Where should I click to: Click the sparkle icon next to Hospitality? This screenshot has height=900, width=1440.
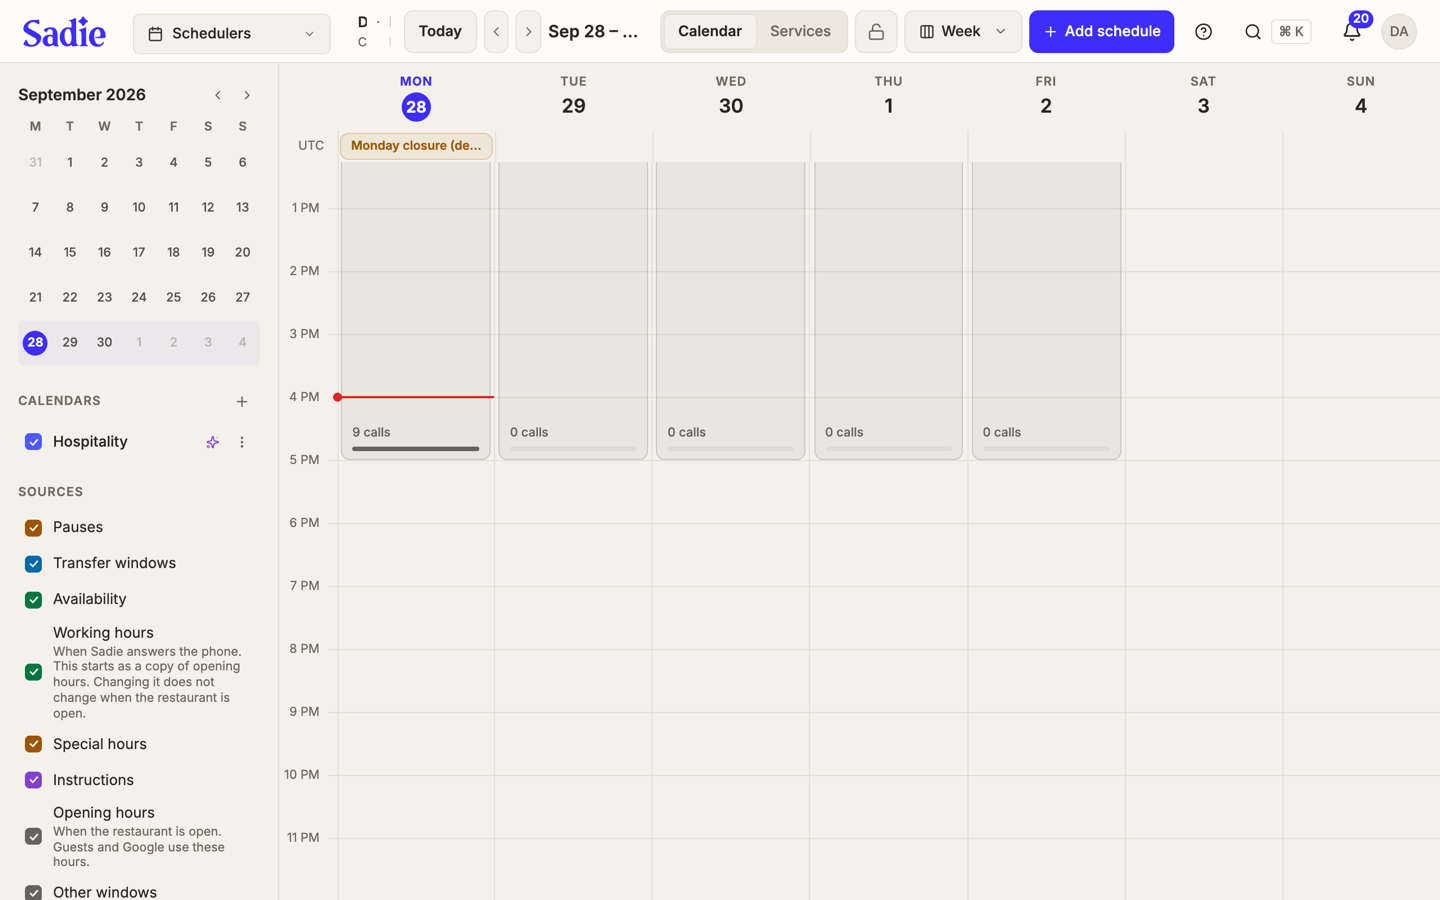[212, 442]
